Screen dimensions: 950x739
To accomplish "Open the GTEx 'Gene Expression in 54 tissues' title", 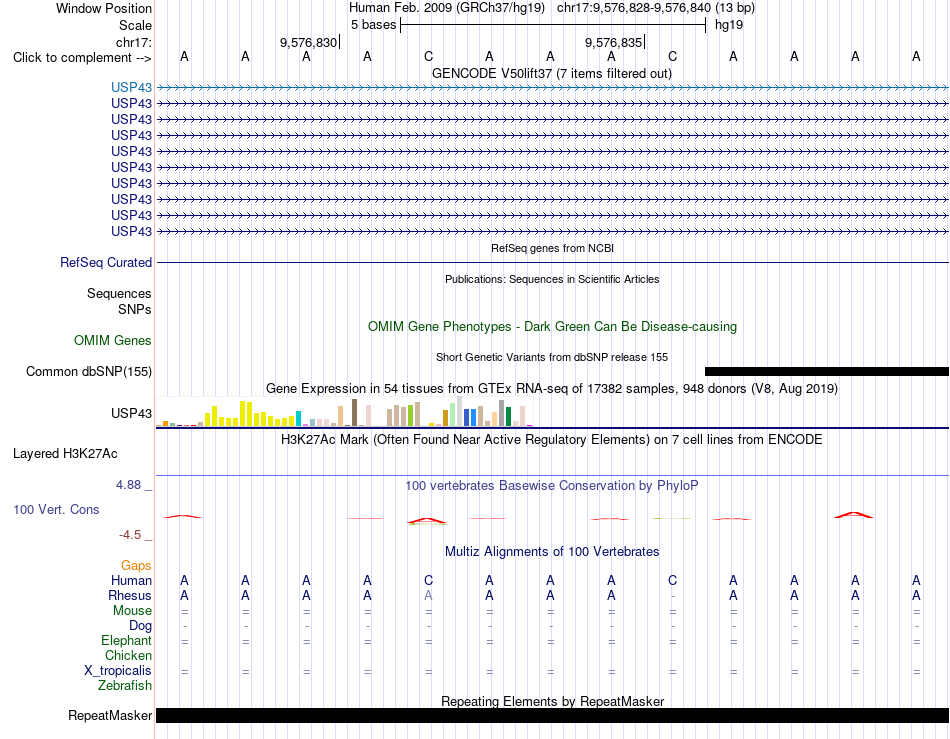I will (552, 388).
